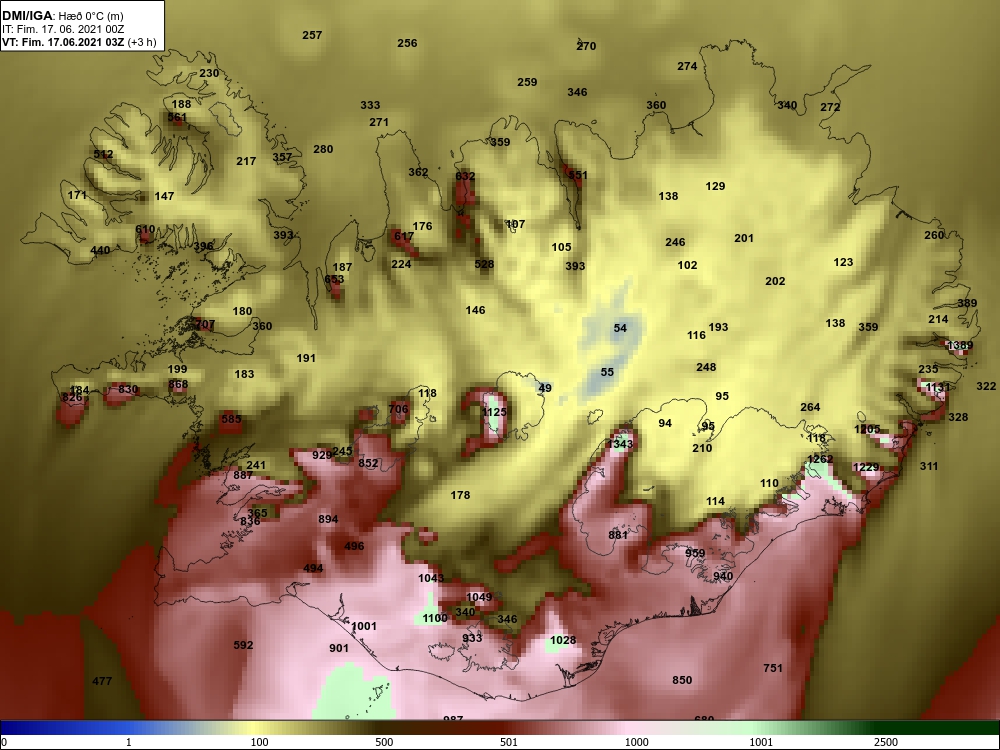Click the 'VT: Fim. 17.06.2021 03Z (+3 h)' line

(78, 42)
